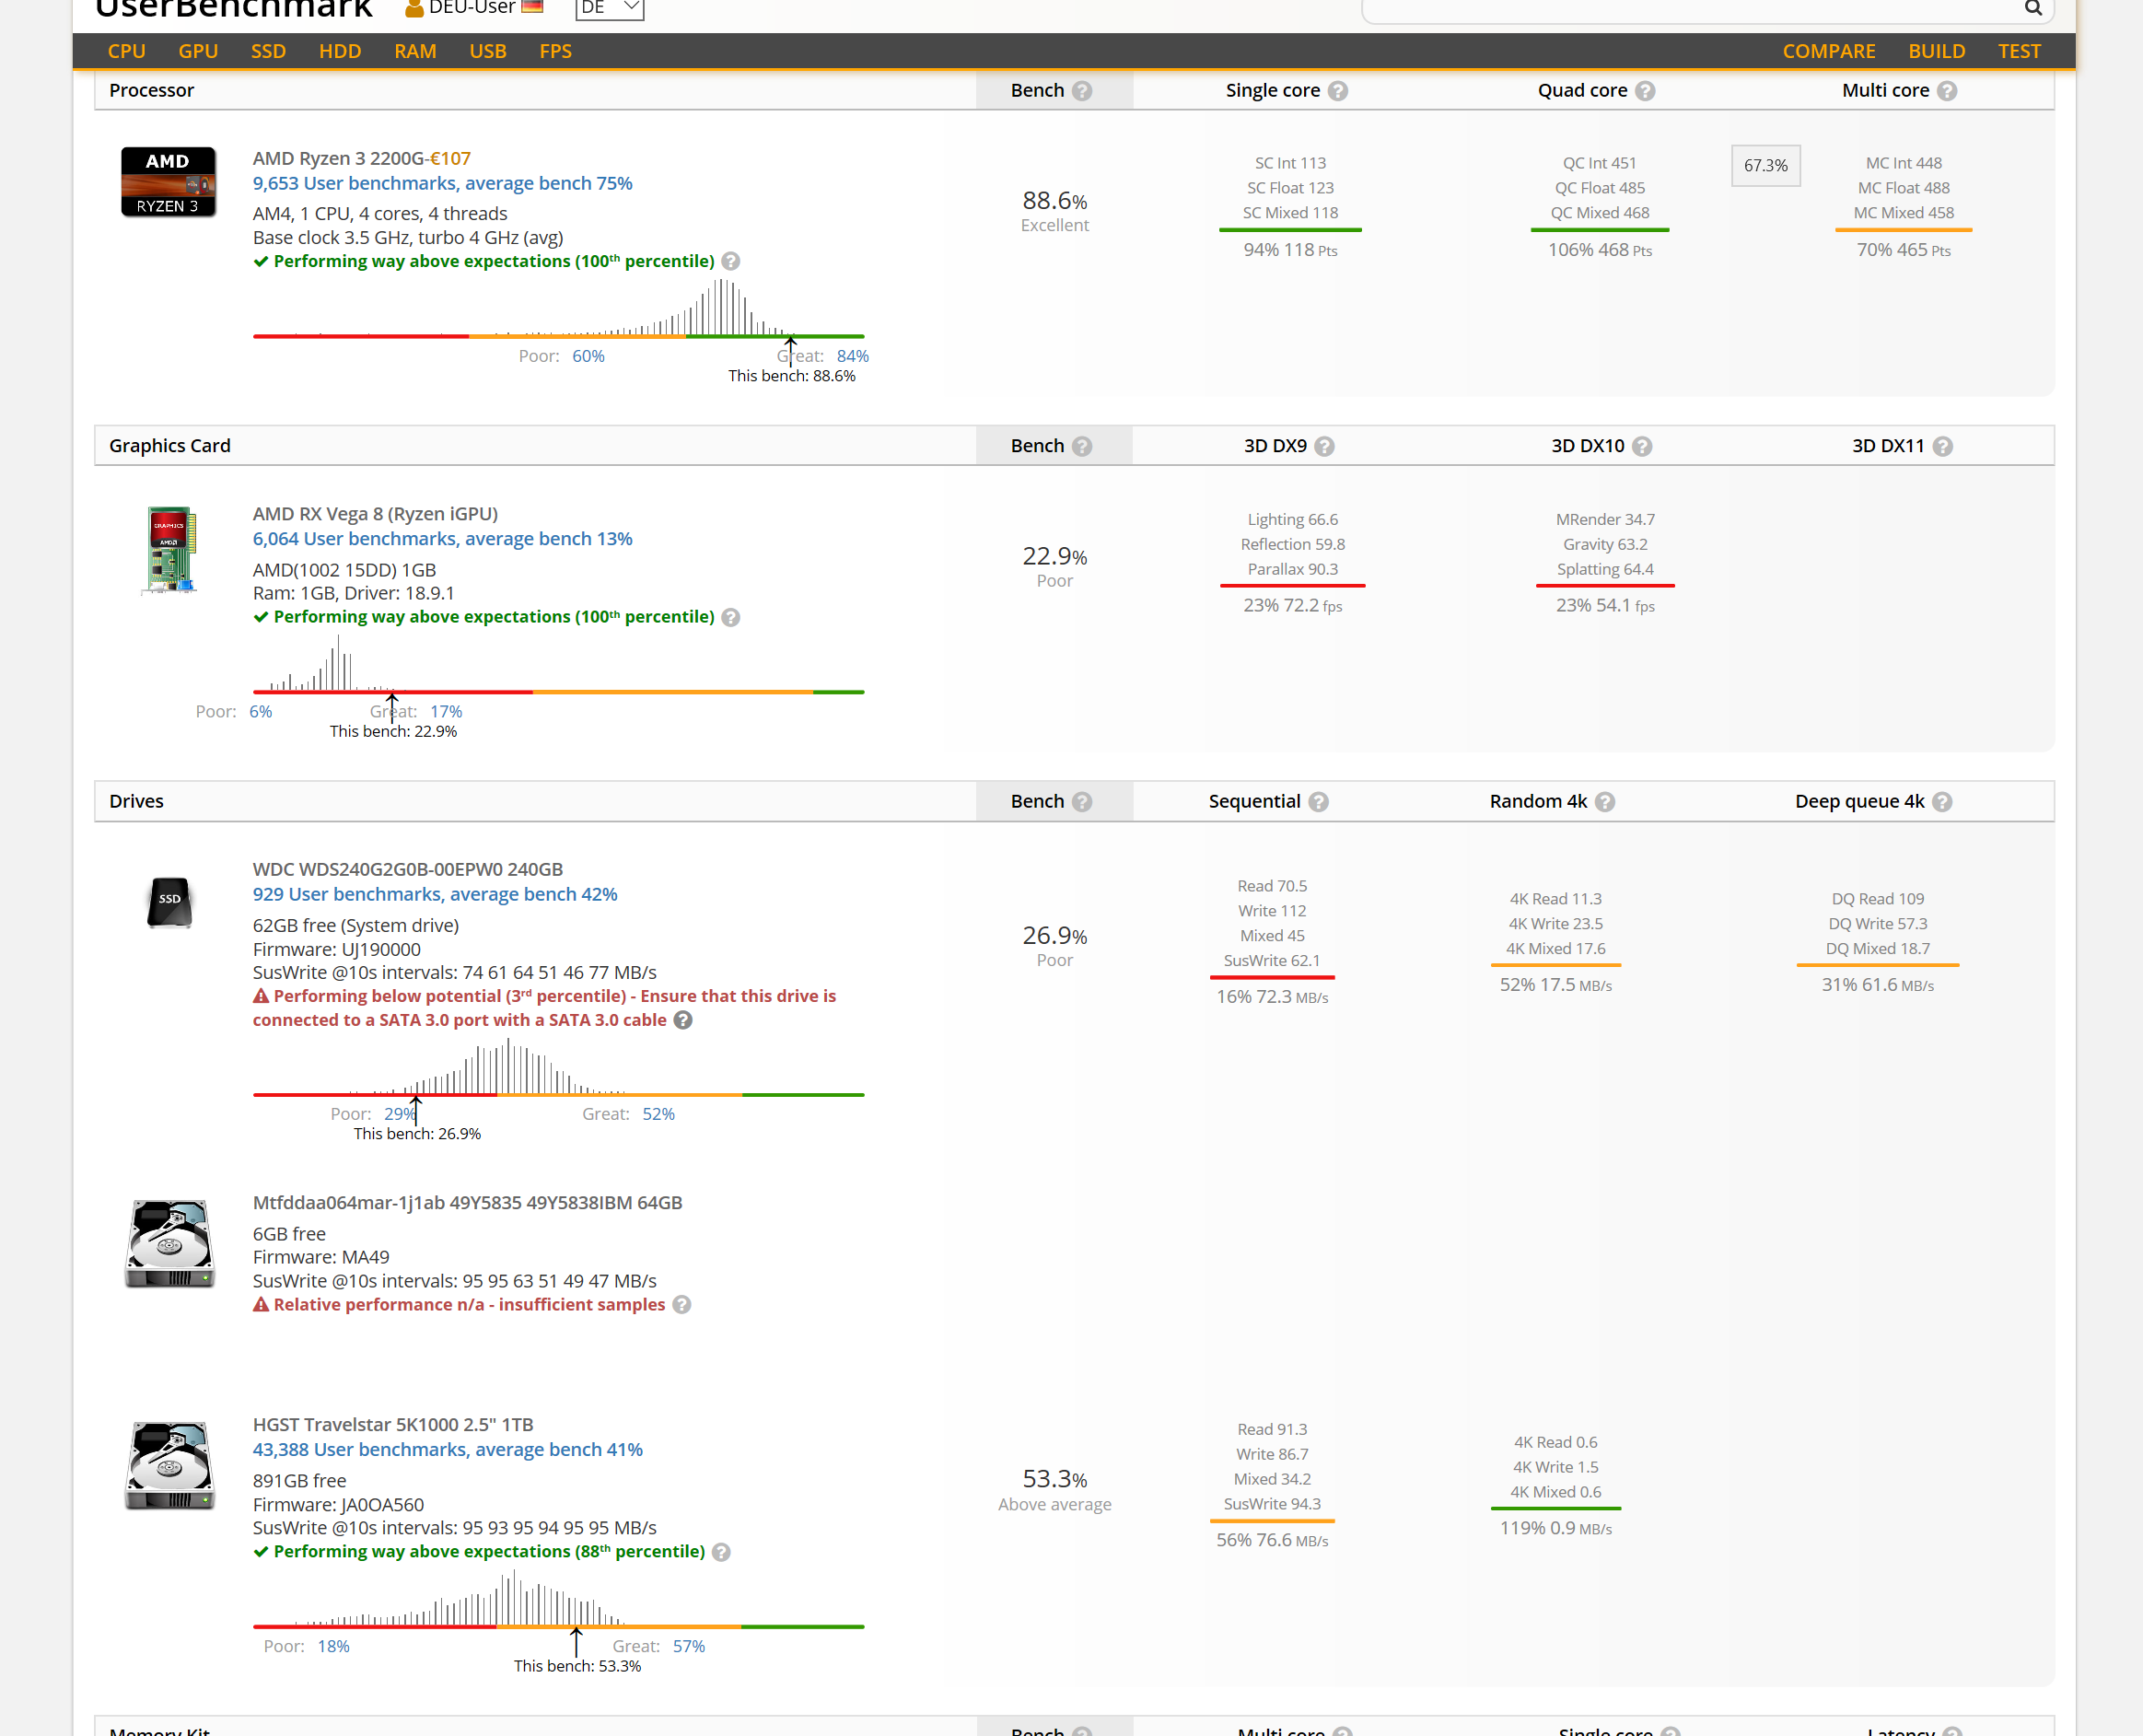
Task: Click the WDC SSD drive icon
Action: 169,901
